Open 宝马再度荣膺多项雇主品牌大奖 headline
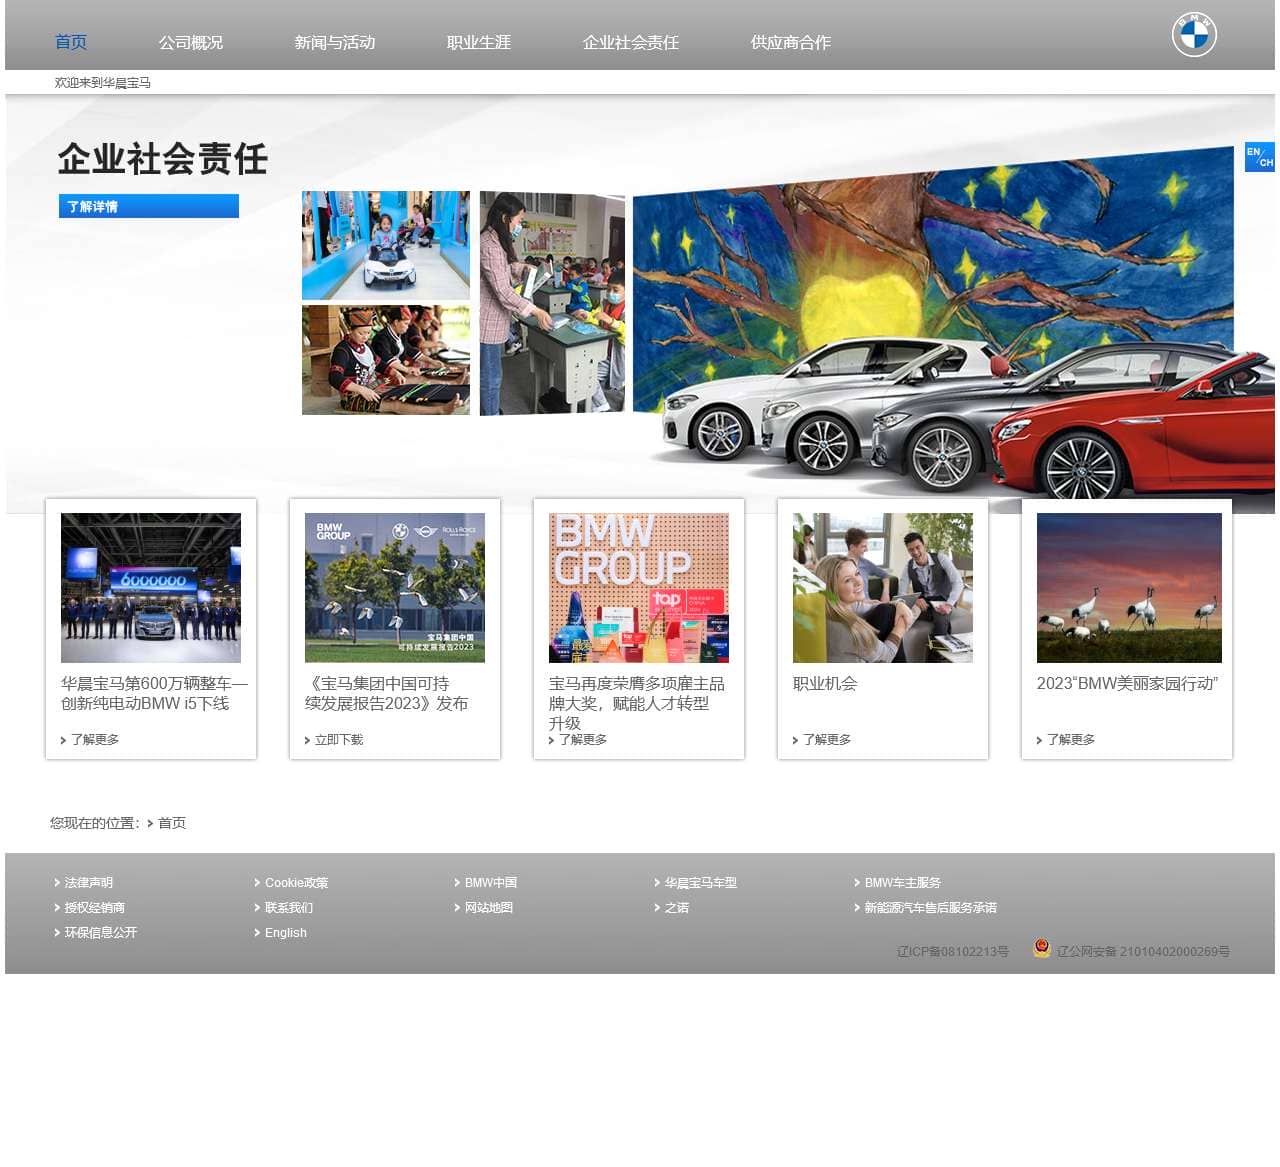The width and height of the screenshot is (1280, 1167). pos(637,703)
